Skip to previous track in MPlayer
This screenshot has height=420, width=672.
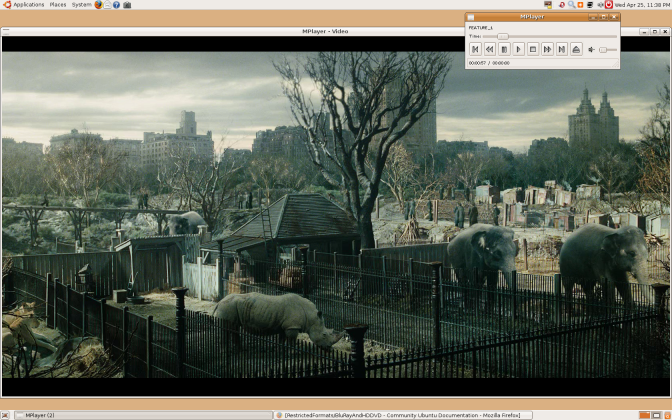pyautogui.click(x=475, y=49)
